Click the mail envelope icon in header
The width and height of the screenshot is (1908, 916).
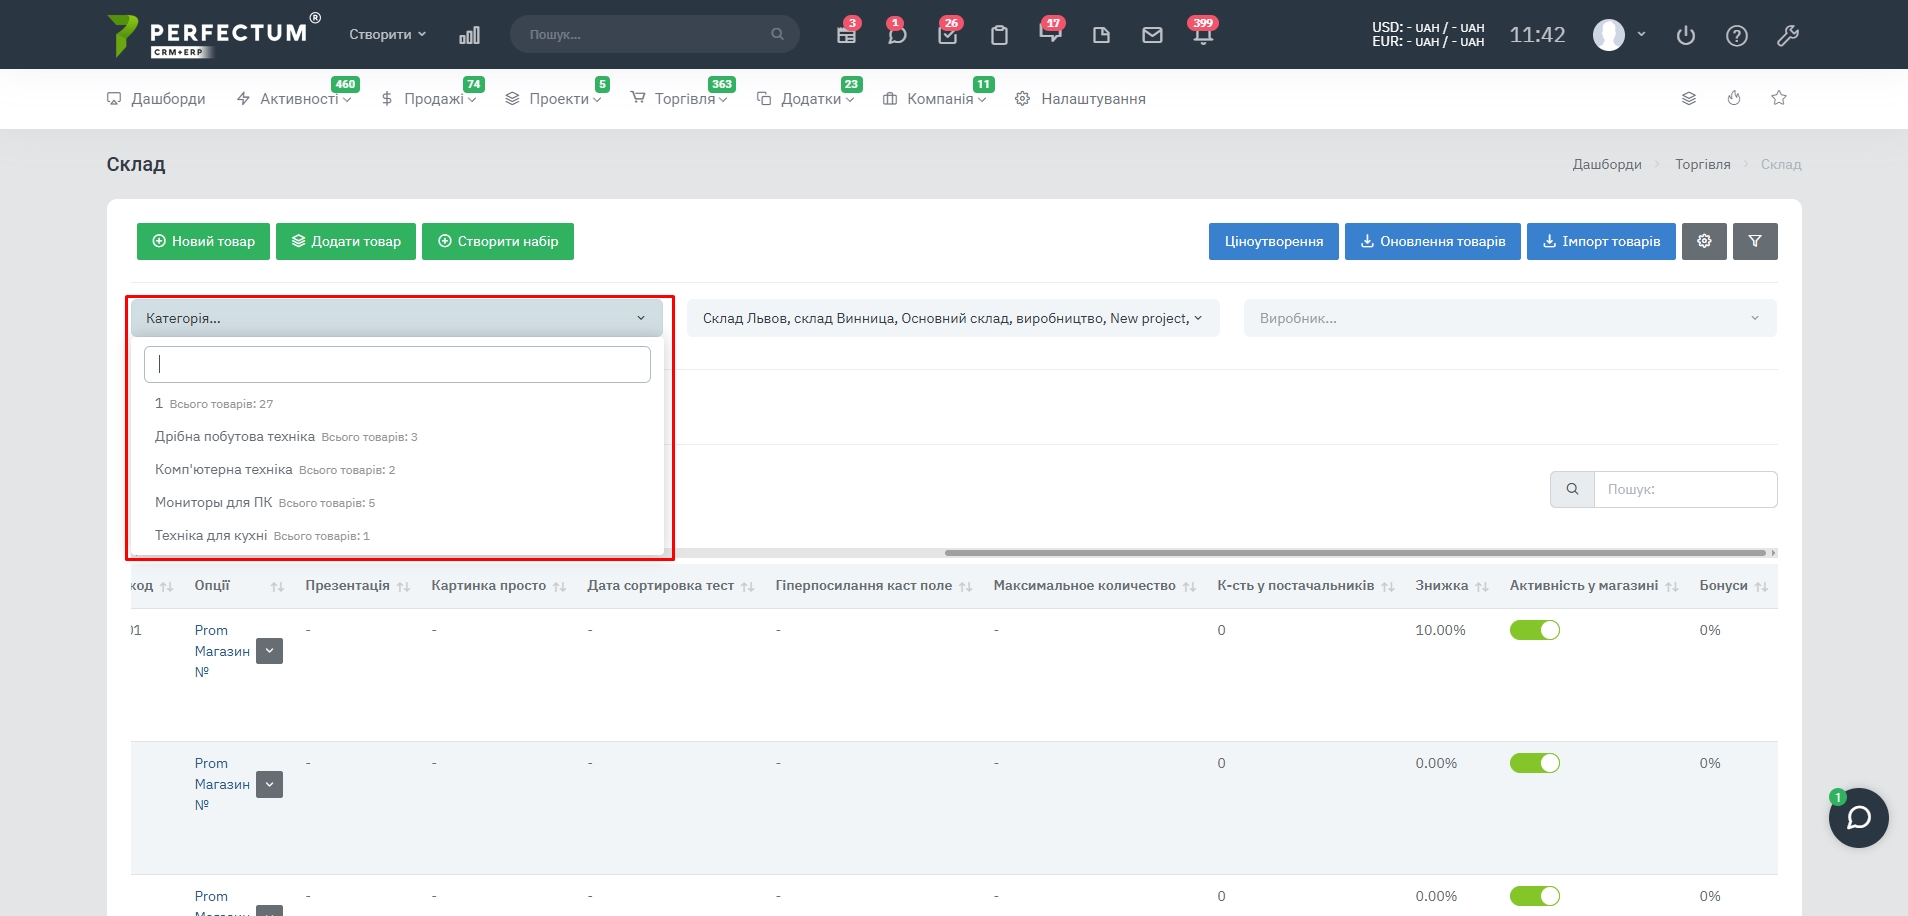pos(1152,35)
